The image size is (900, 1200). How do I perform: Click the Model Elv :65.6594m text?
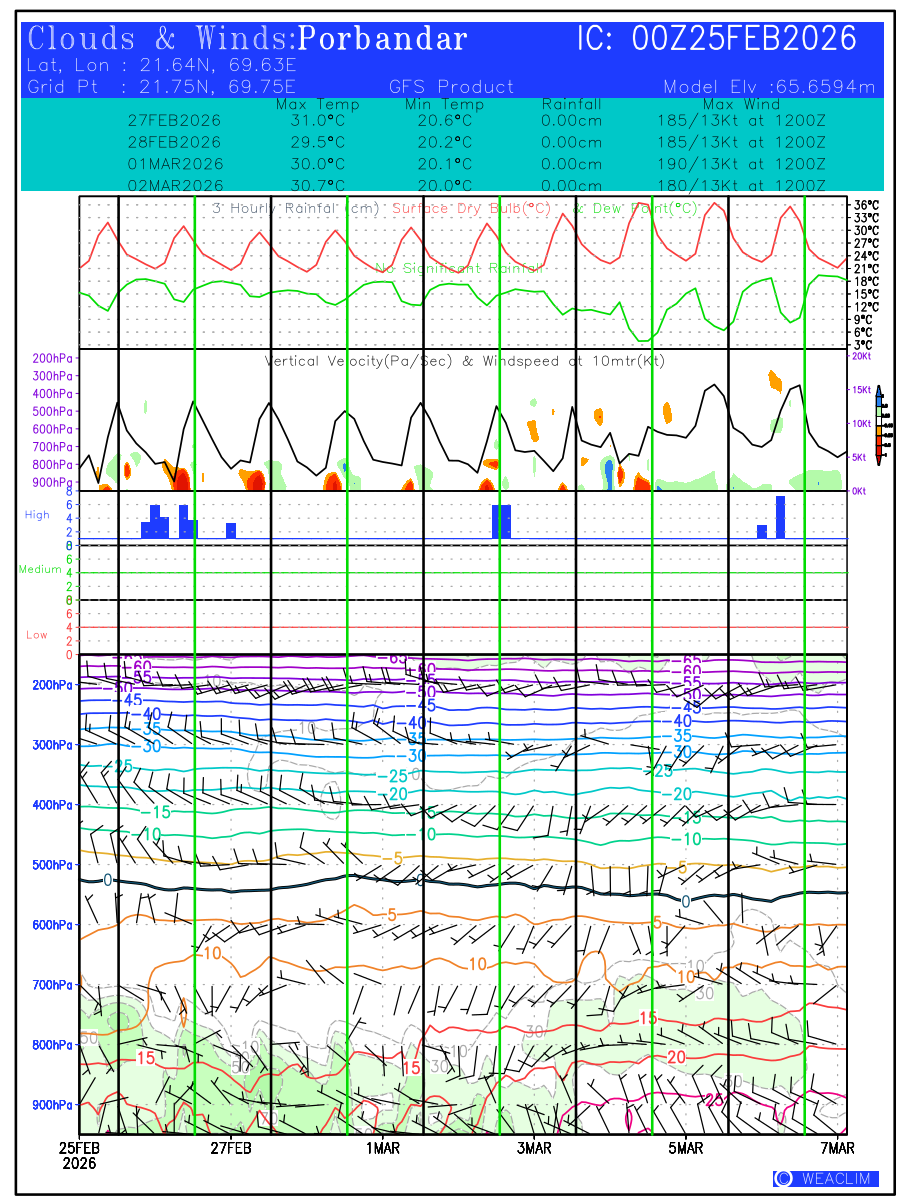coord(769,87)
